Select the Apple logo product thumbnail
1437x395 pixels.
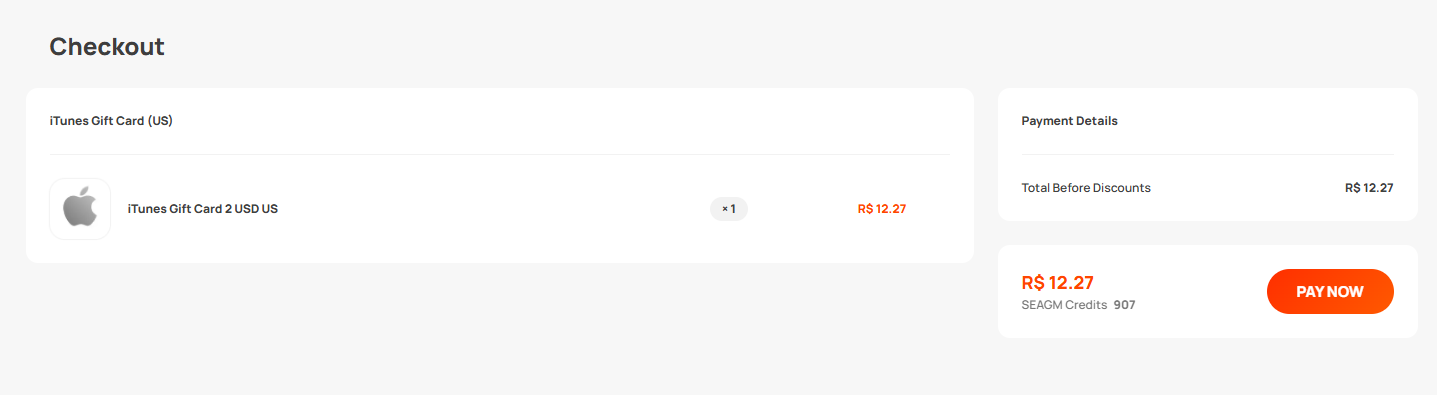80,209
